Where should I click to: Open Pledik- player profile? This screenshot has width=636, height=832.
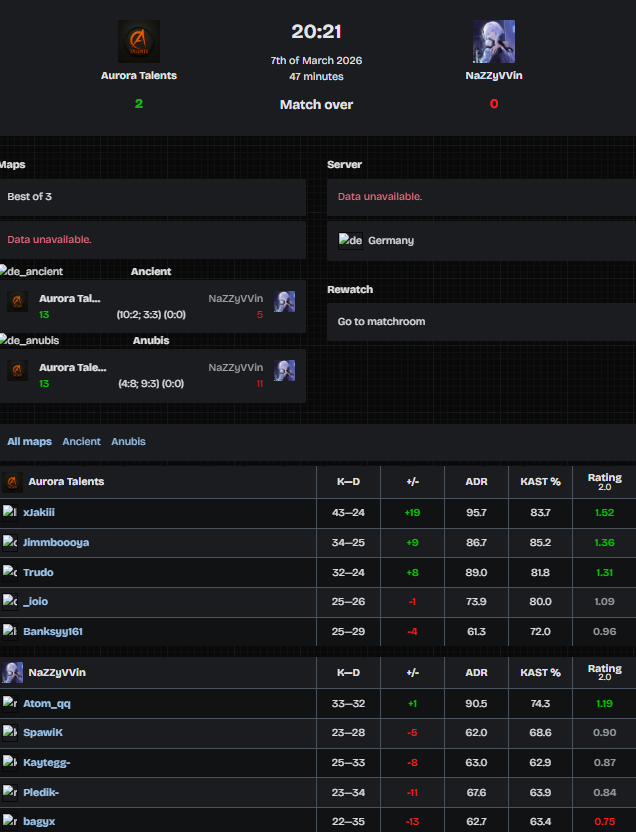point(41,792)
